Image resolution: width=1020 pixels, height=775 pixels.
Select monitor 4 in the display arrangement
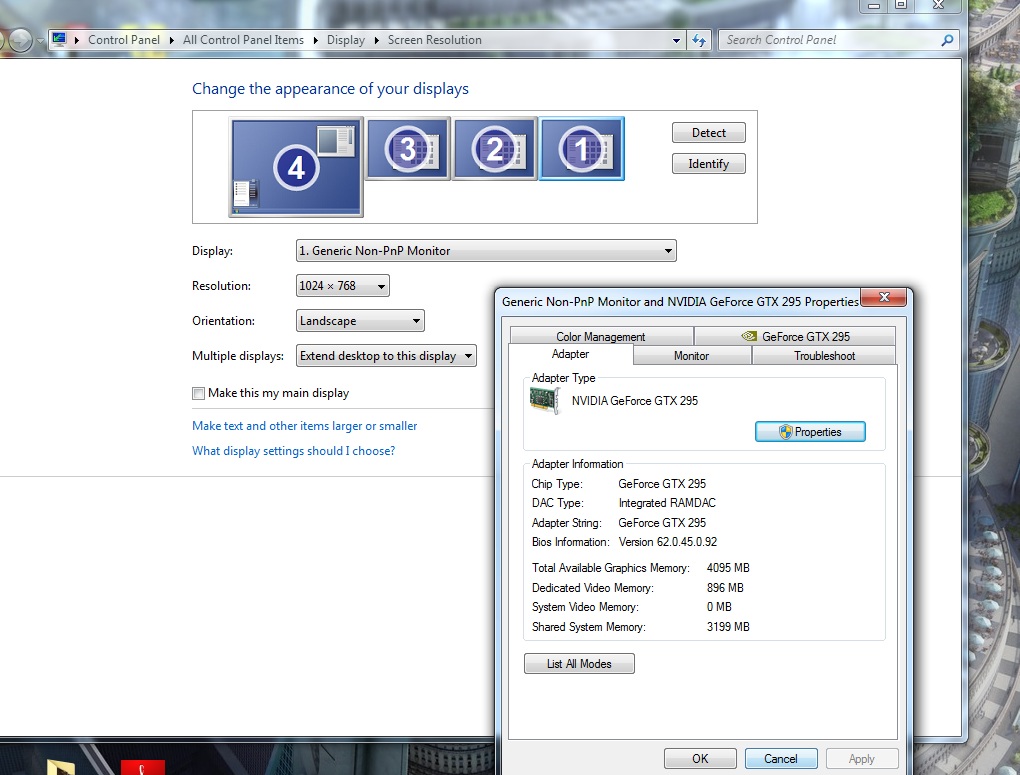296,168
